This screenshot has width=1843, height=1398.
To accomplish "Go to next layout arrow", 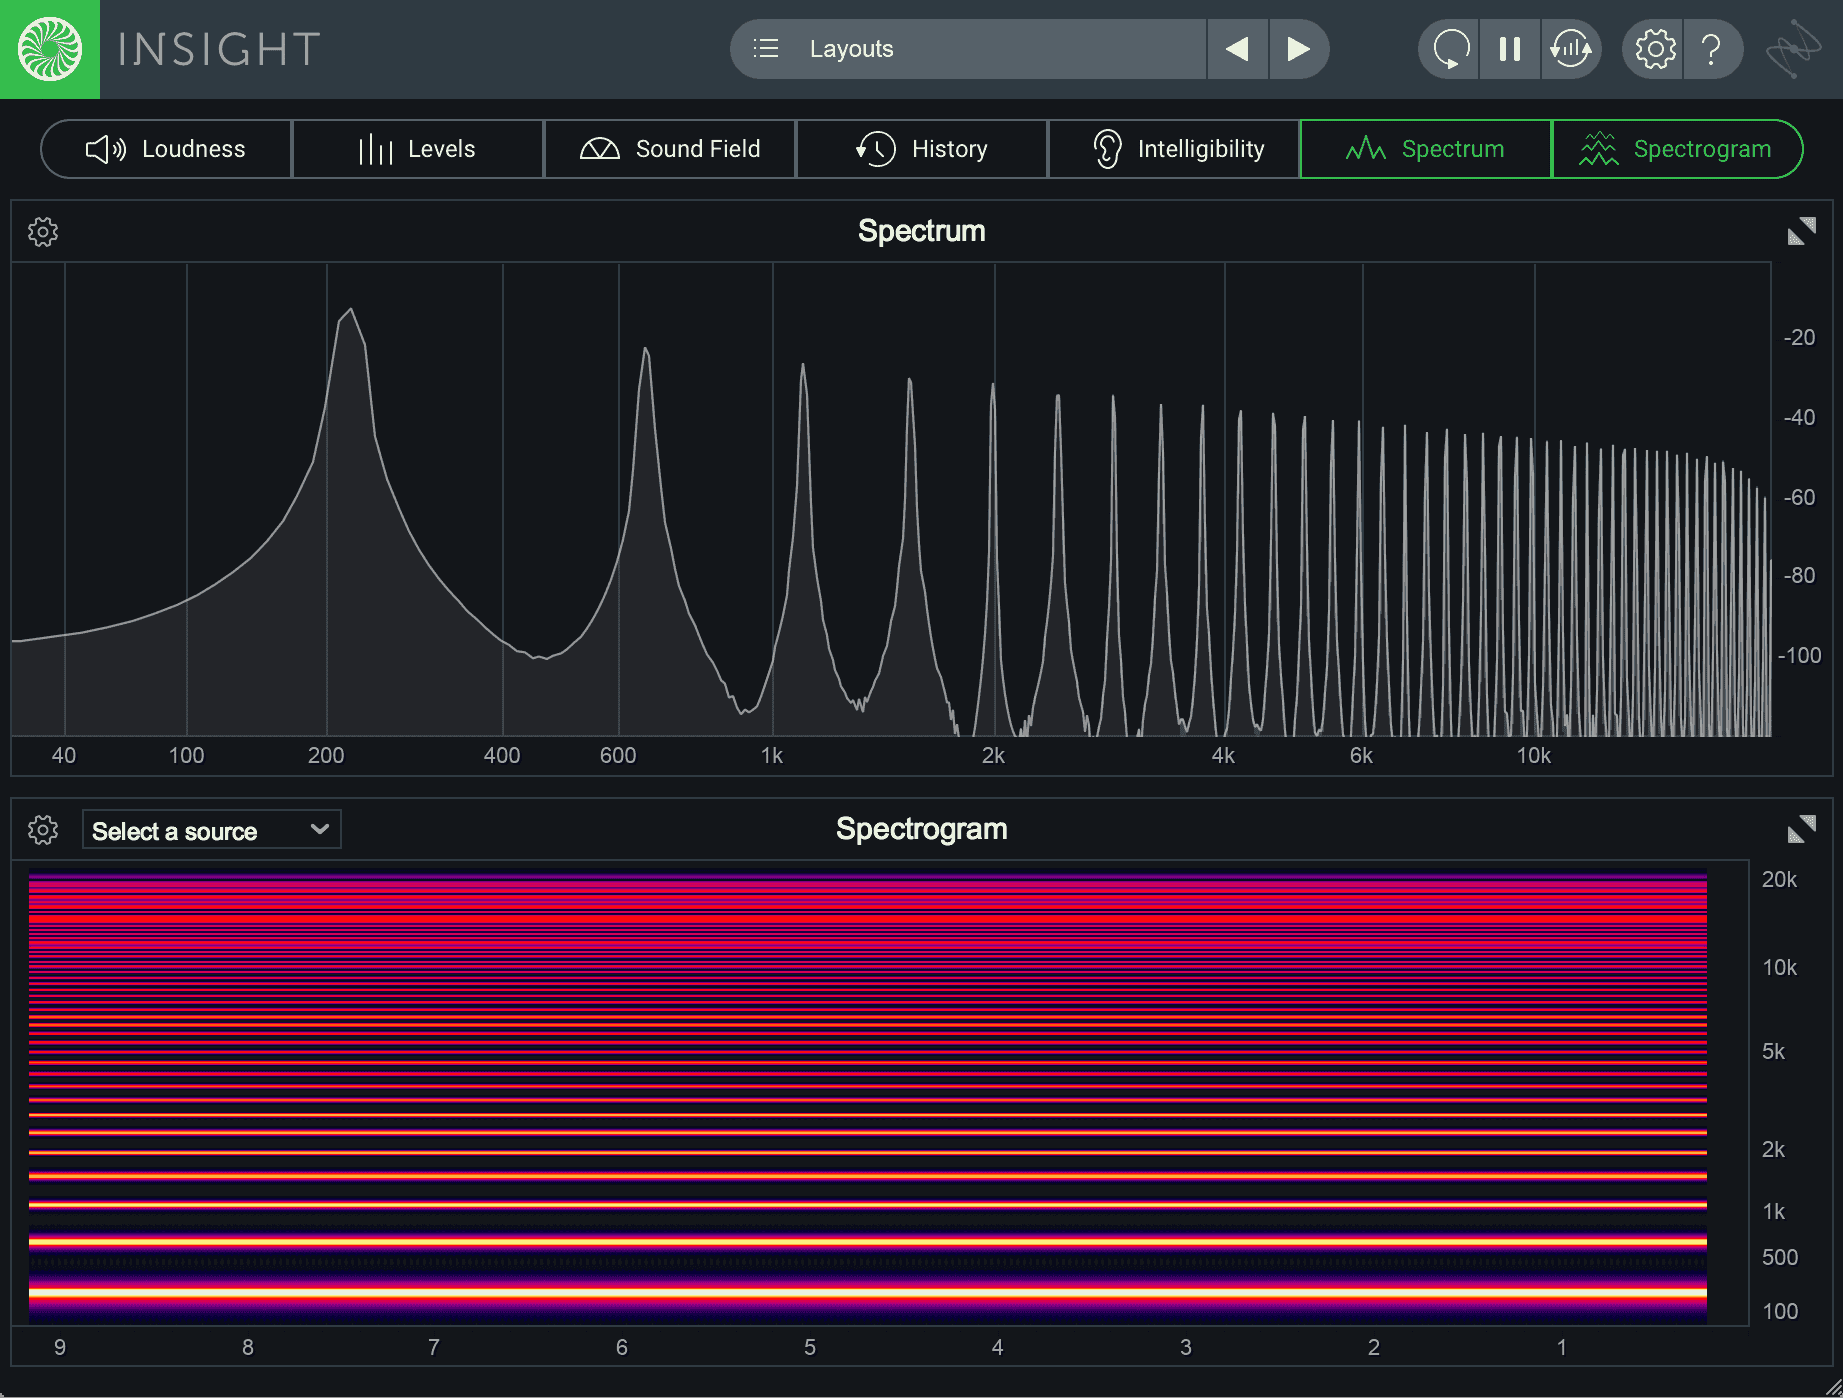I will pos(1298,49).
